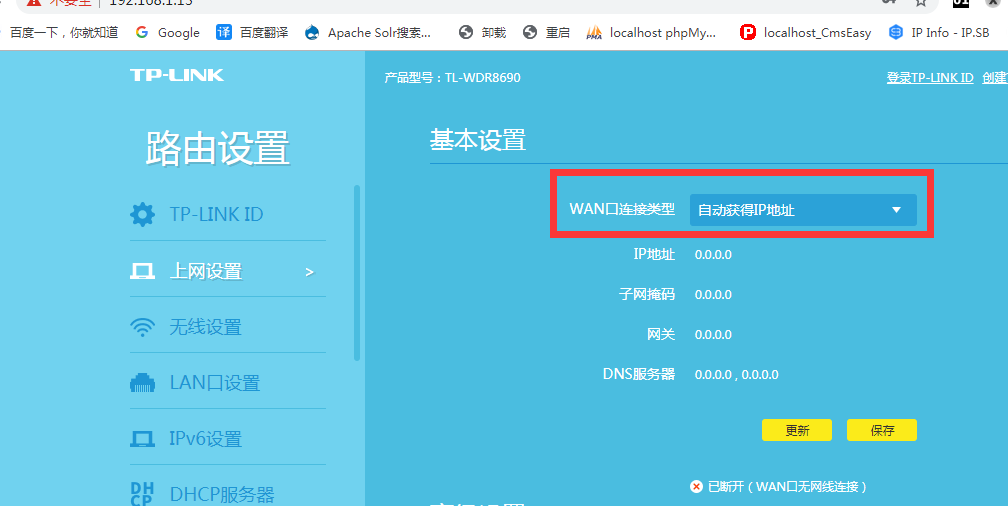This screenshot has height=506, width=1008.
Task: Click the 产品型号：TL-WDR8690 text
Action: (453, 78)
